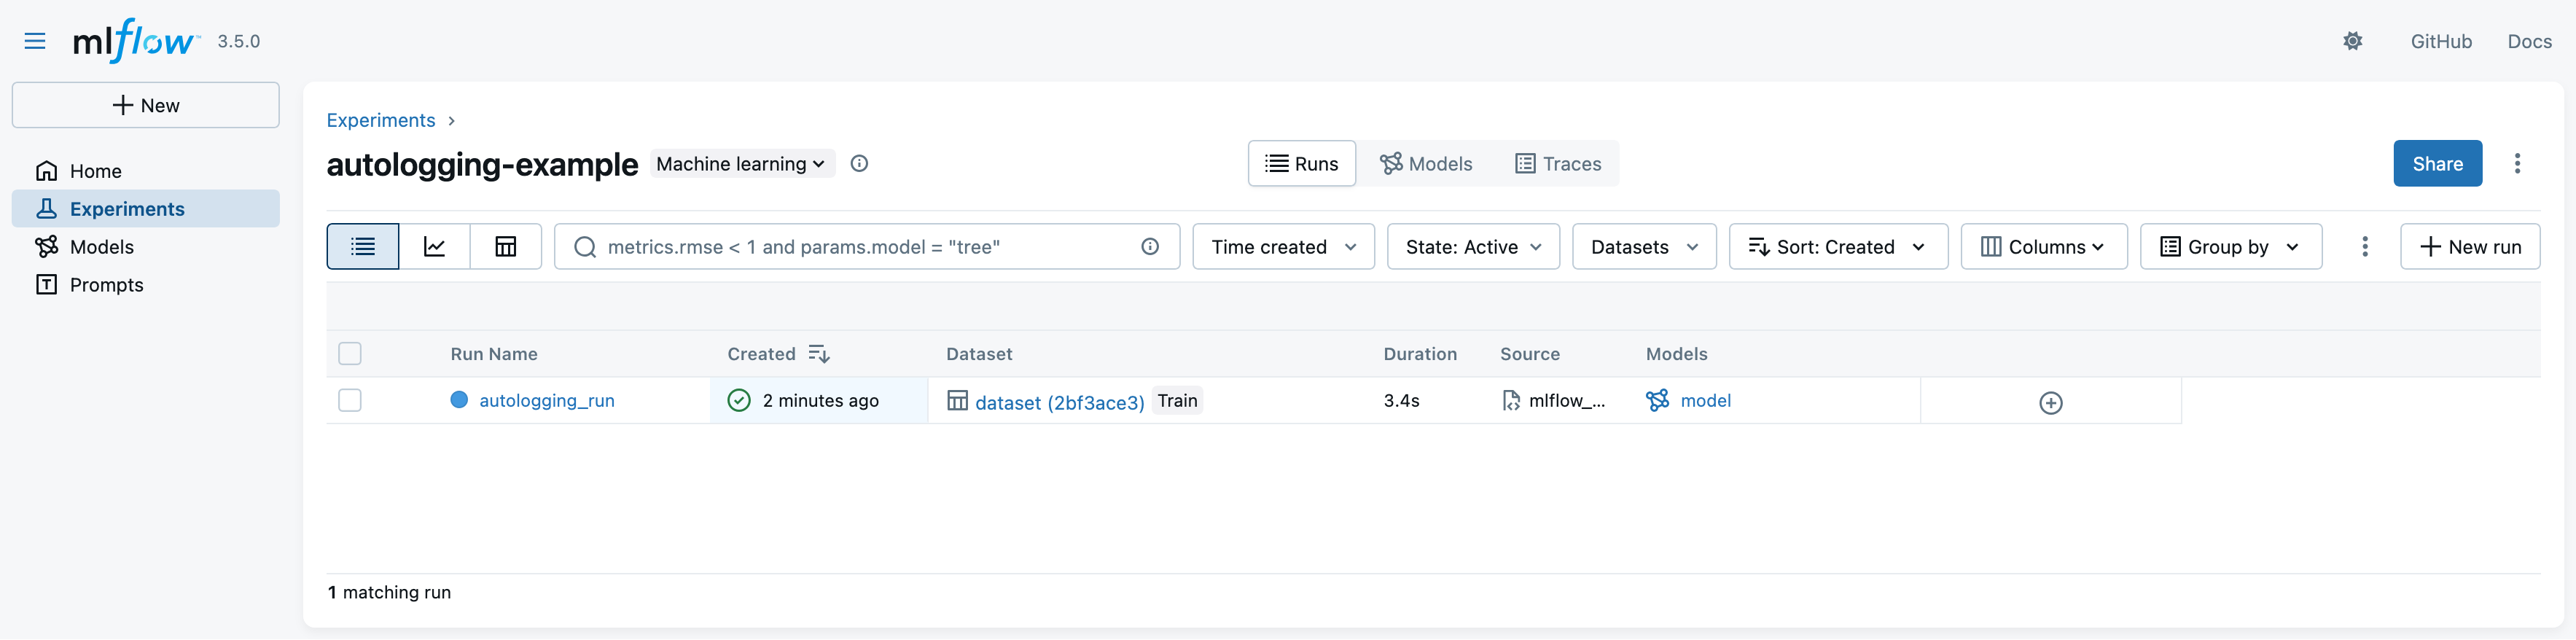
Task: Click the search help info icon in filter box
Action: coord(1150,247)
